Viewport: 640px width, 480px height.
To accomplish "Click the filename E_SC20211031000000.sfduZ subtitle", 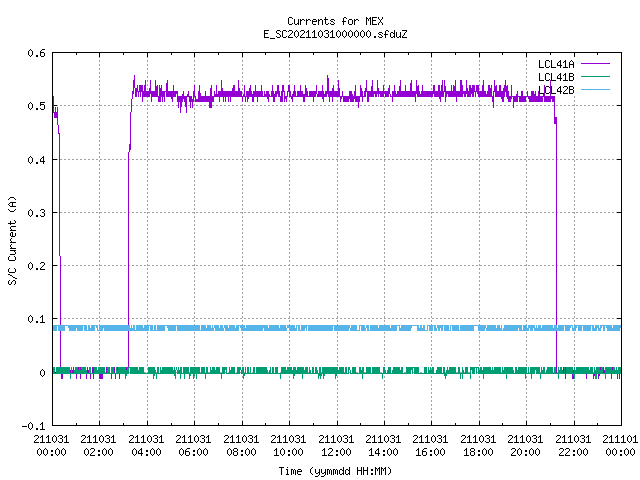I will pyautogui.click(x=335, y=34).
